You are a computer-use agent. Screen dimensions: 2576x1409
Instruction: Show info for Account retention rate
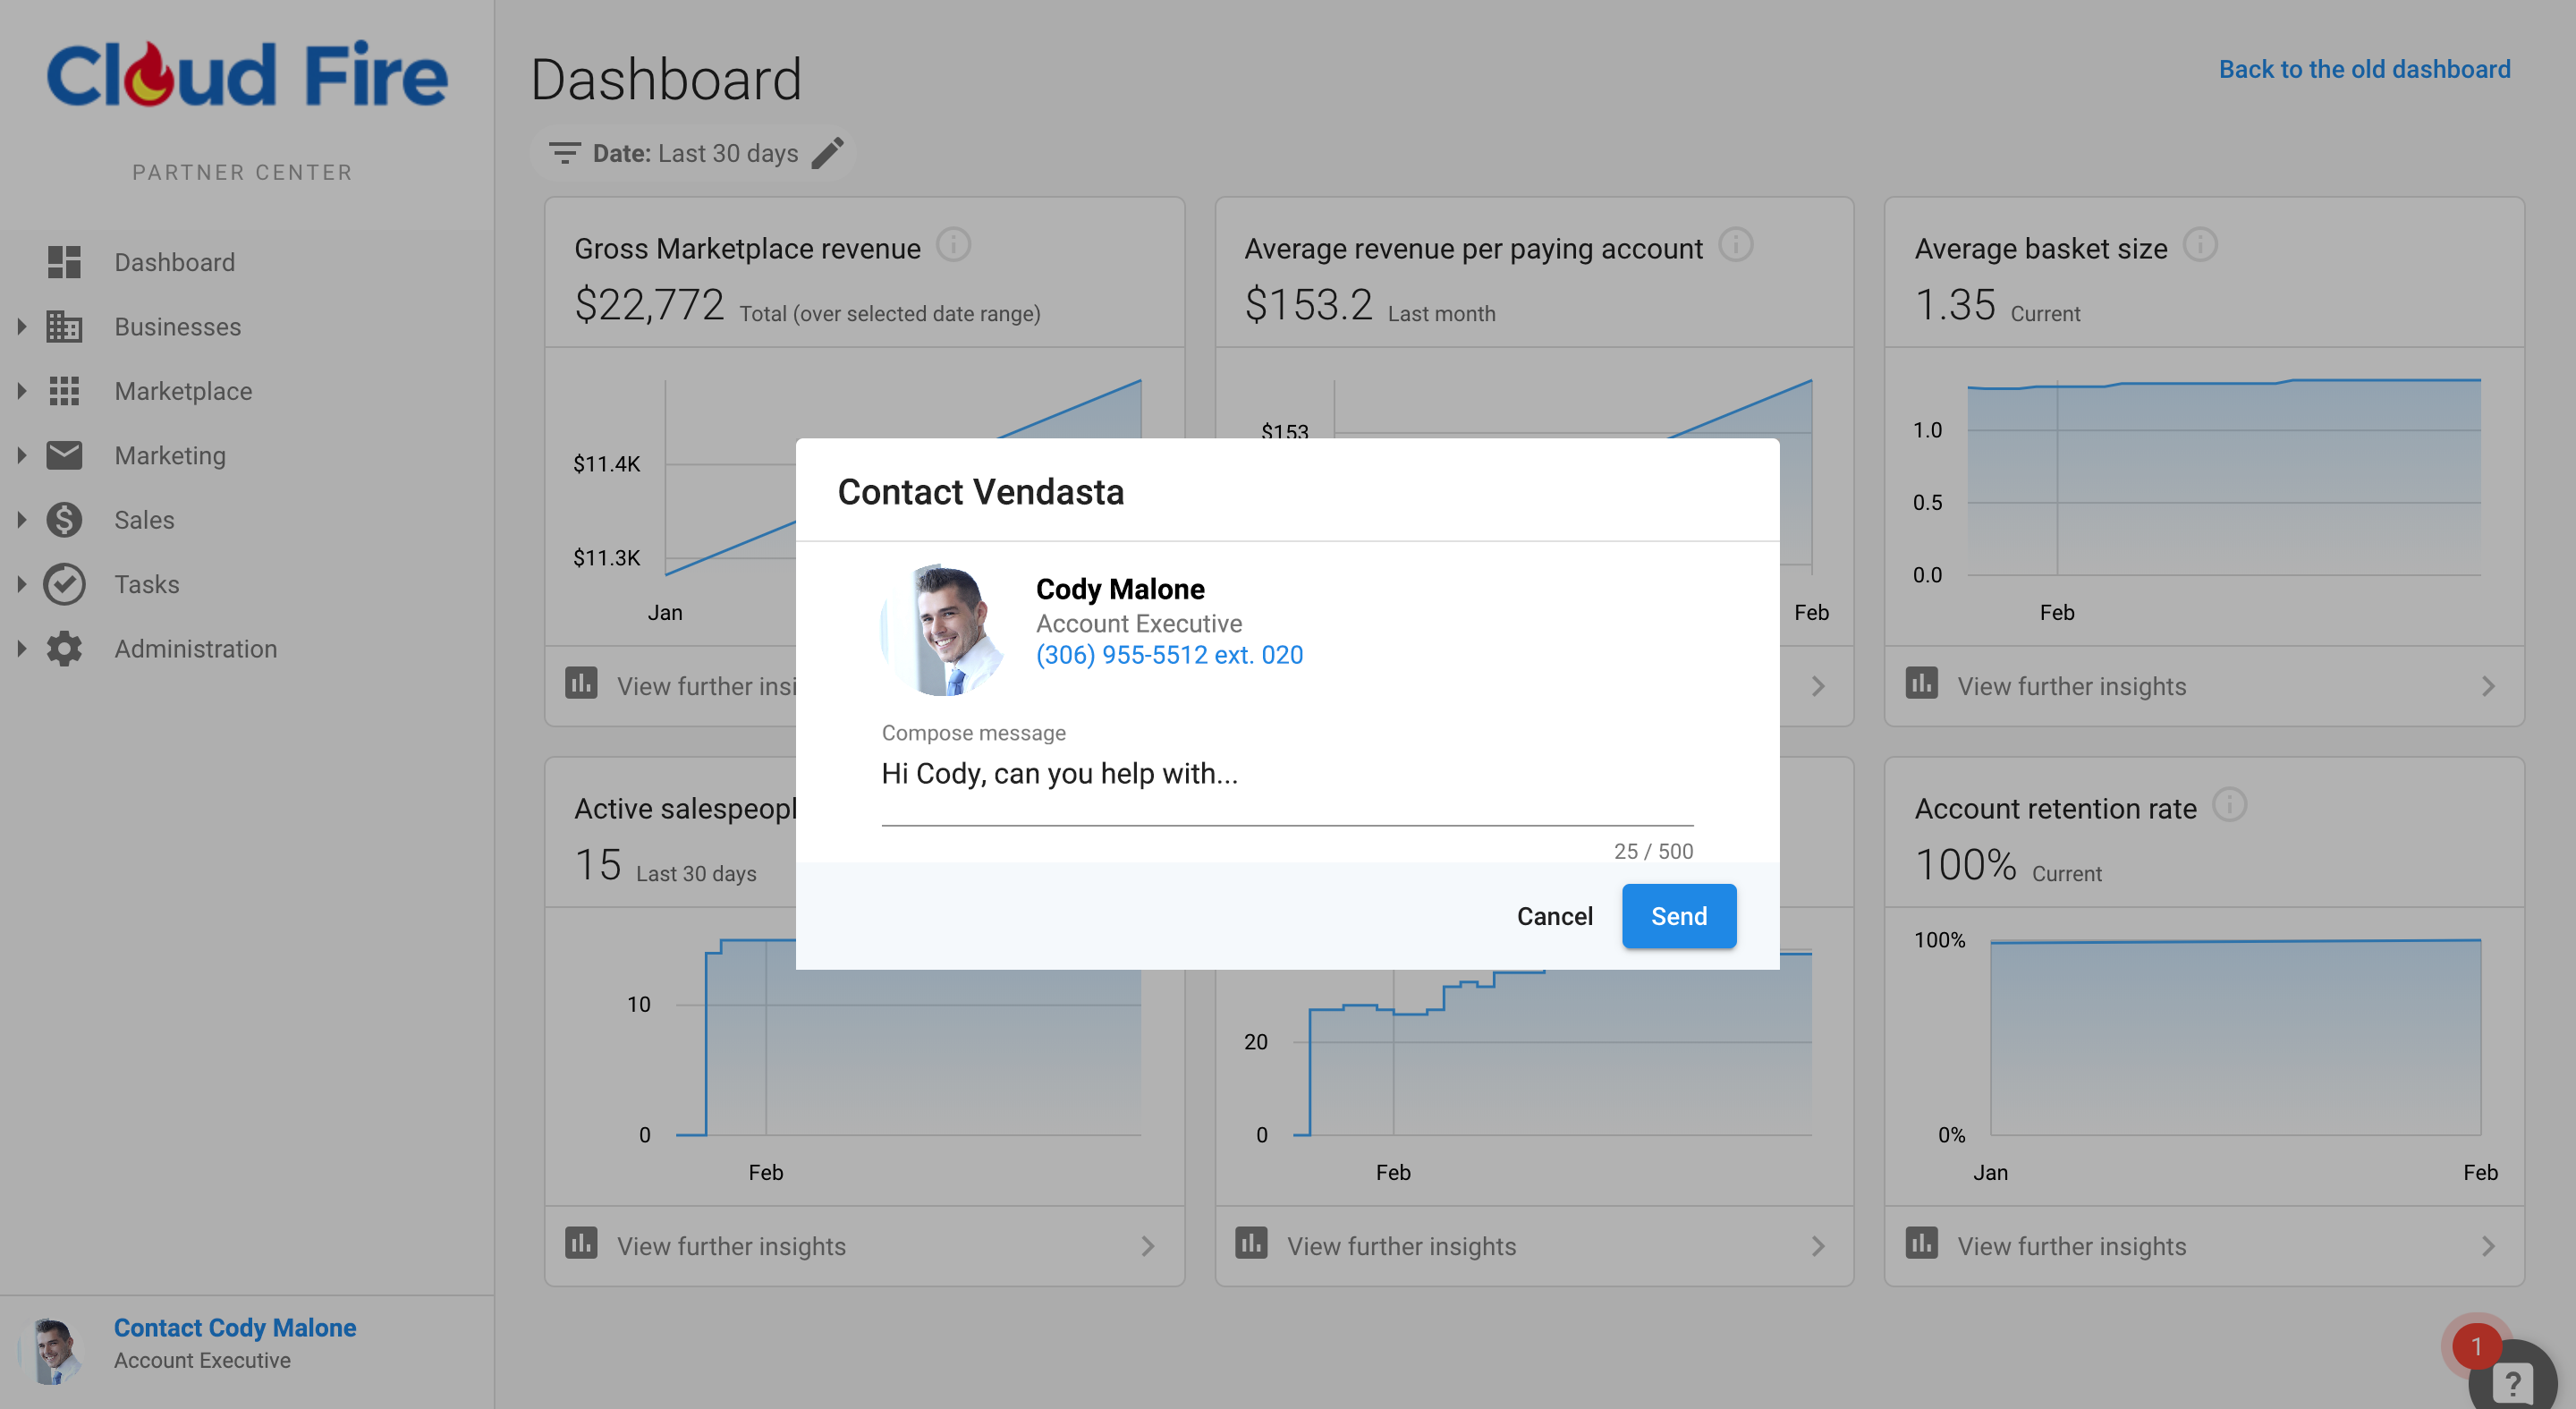(x=2229, y=805)
